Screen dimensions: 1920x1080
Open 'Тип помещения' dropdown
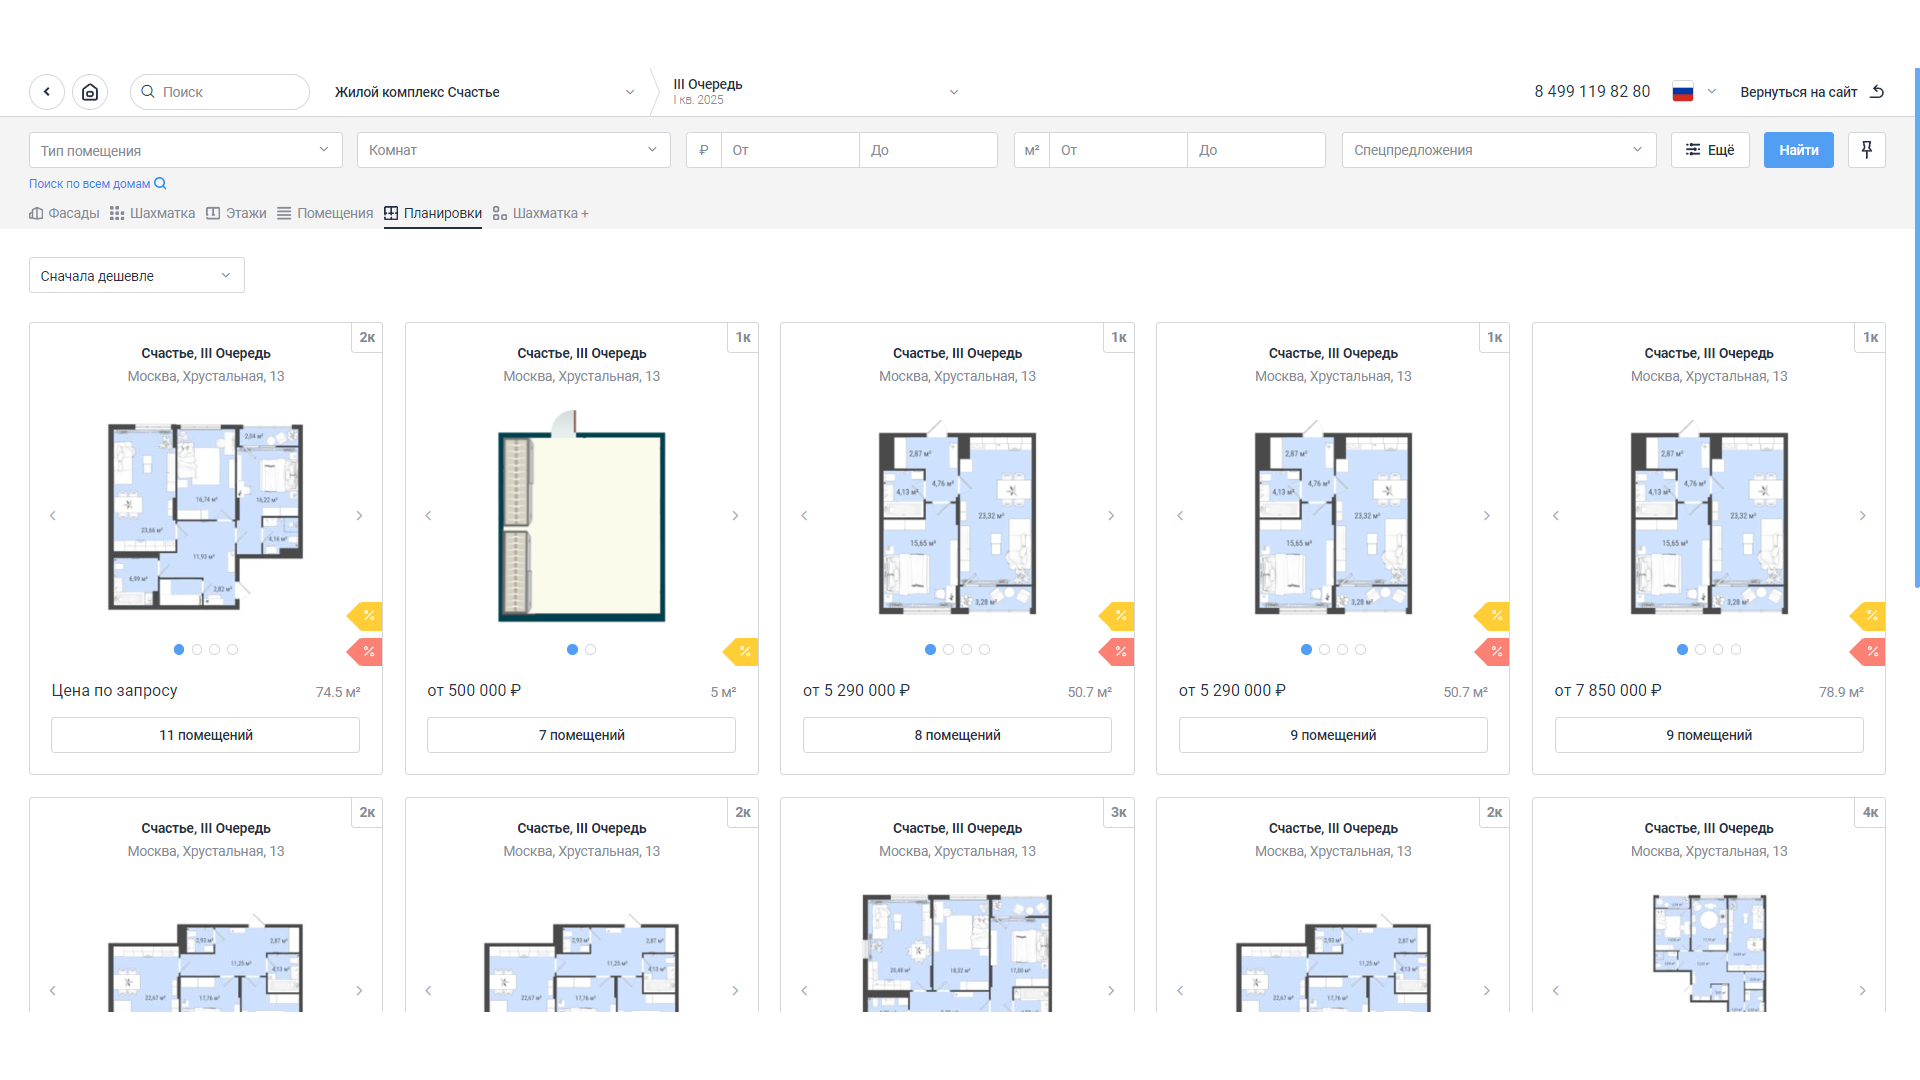[x=186, y=150]
